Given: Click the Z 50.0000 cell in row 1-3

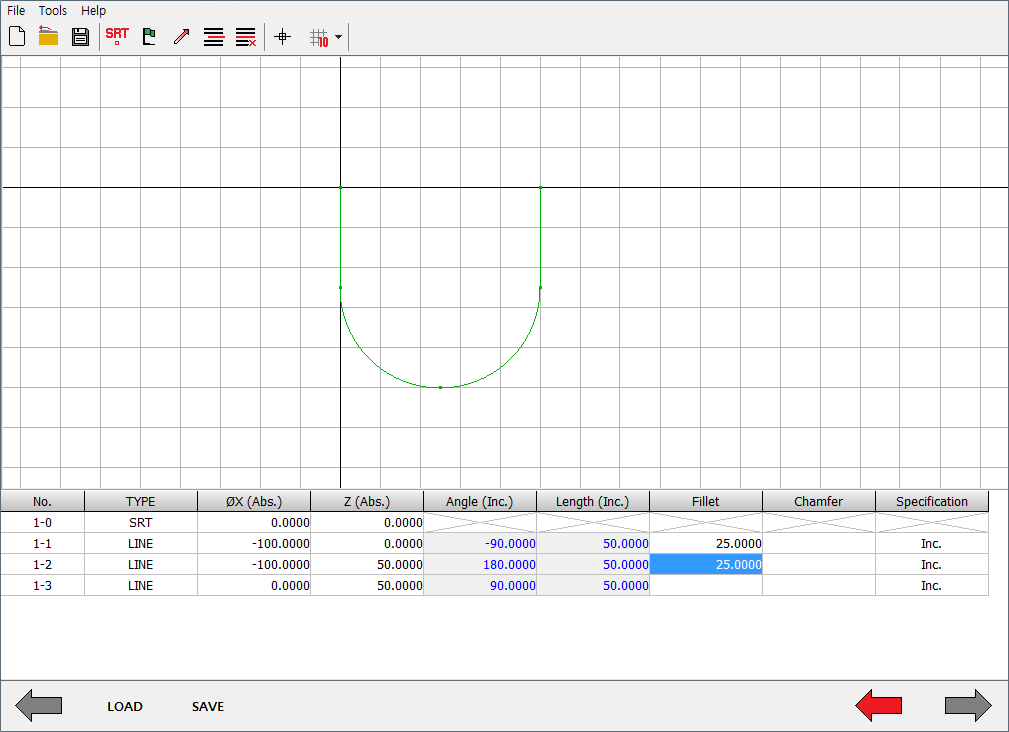Looking at the screenshot, I should tap(367, 585).
